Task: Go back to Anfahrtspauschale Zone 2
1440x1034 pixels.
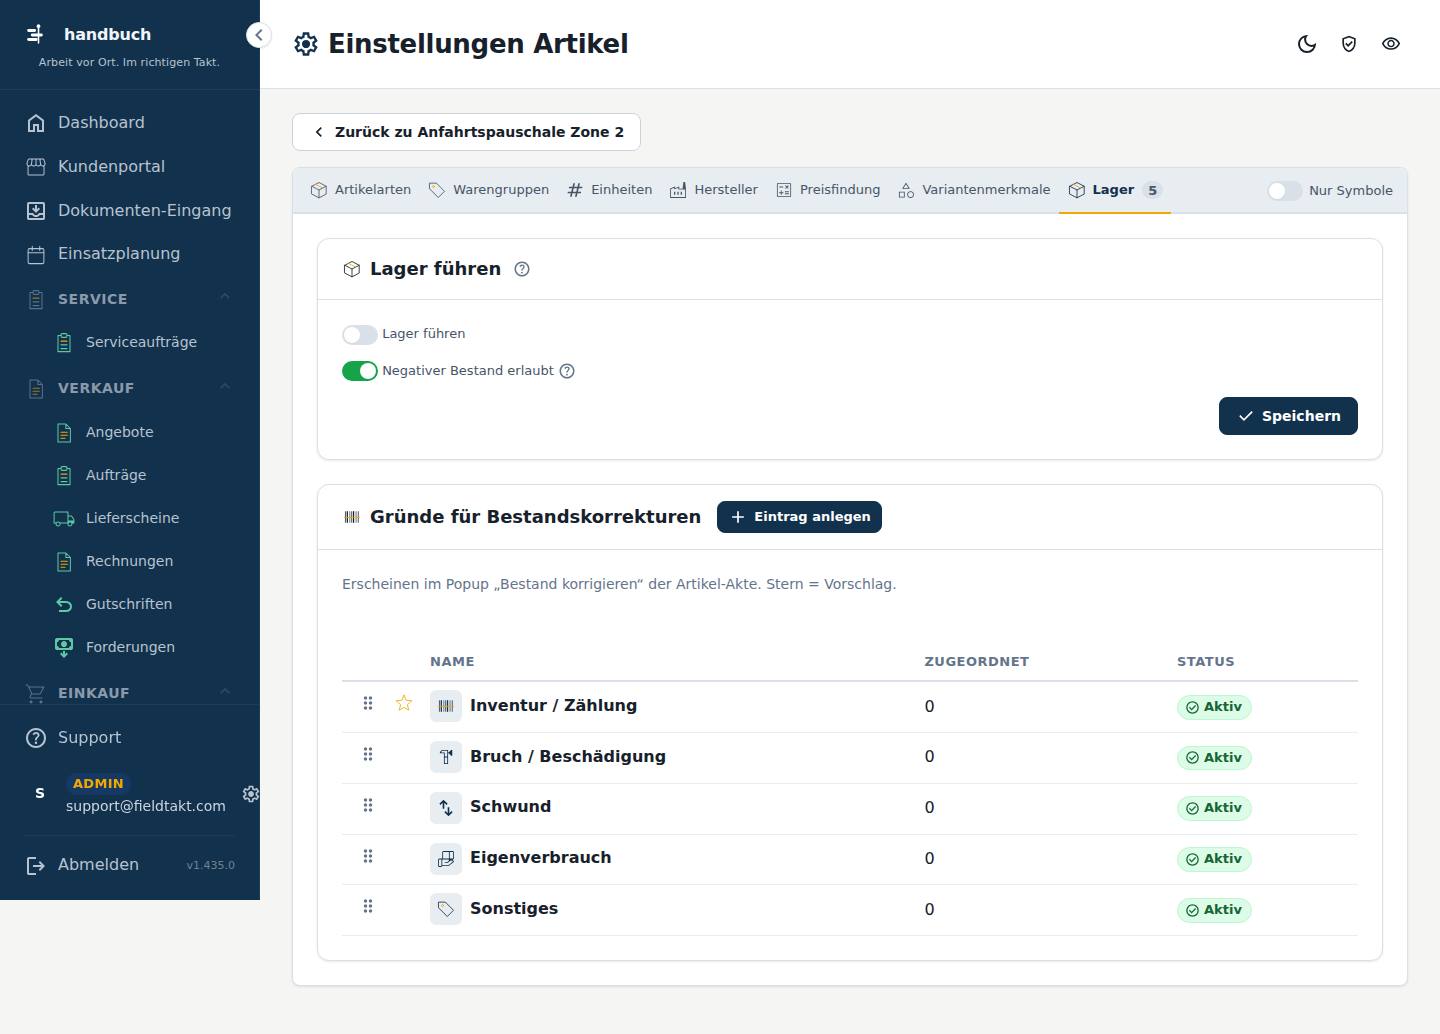Action: [x=466, y=132]
